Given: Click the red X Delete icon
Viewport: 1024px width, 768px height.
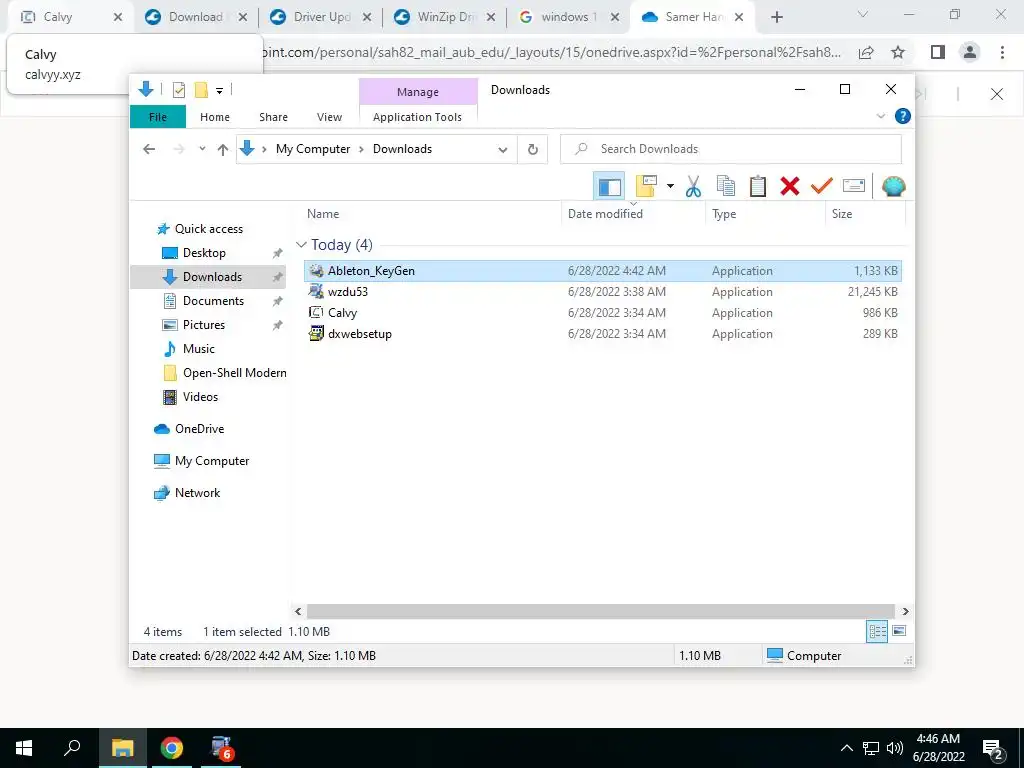Looking at the screenshot, I should [790, 187].
